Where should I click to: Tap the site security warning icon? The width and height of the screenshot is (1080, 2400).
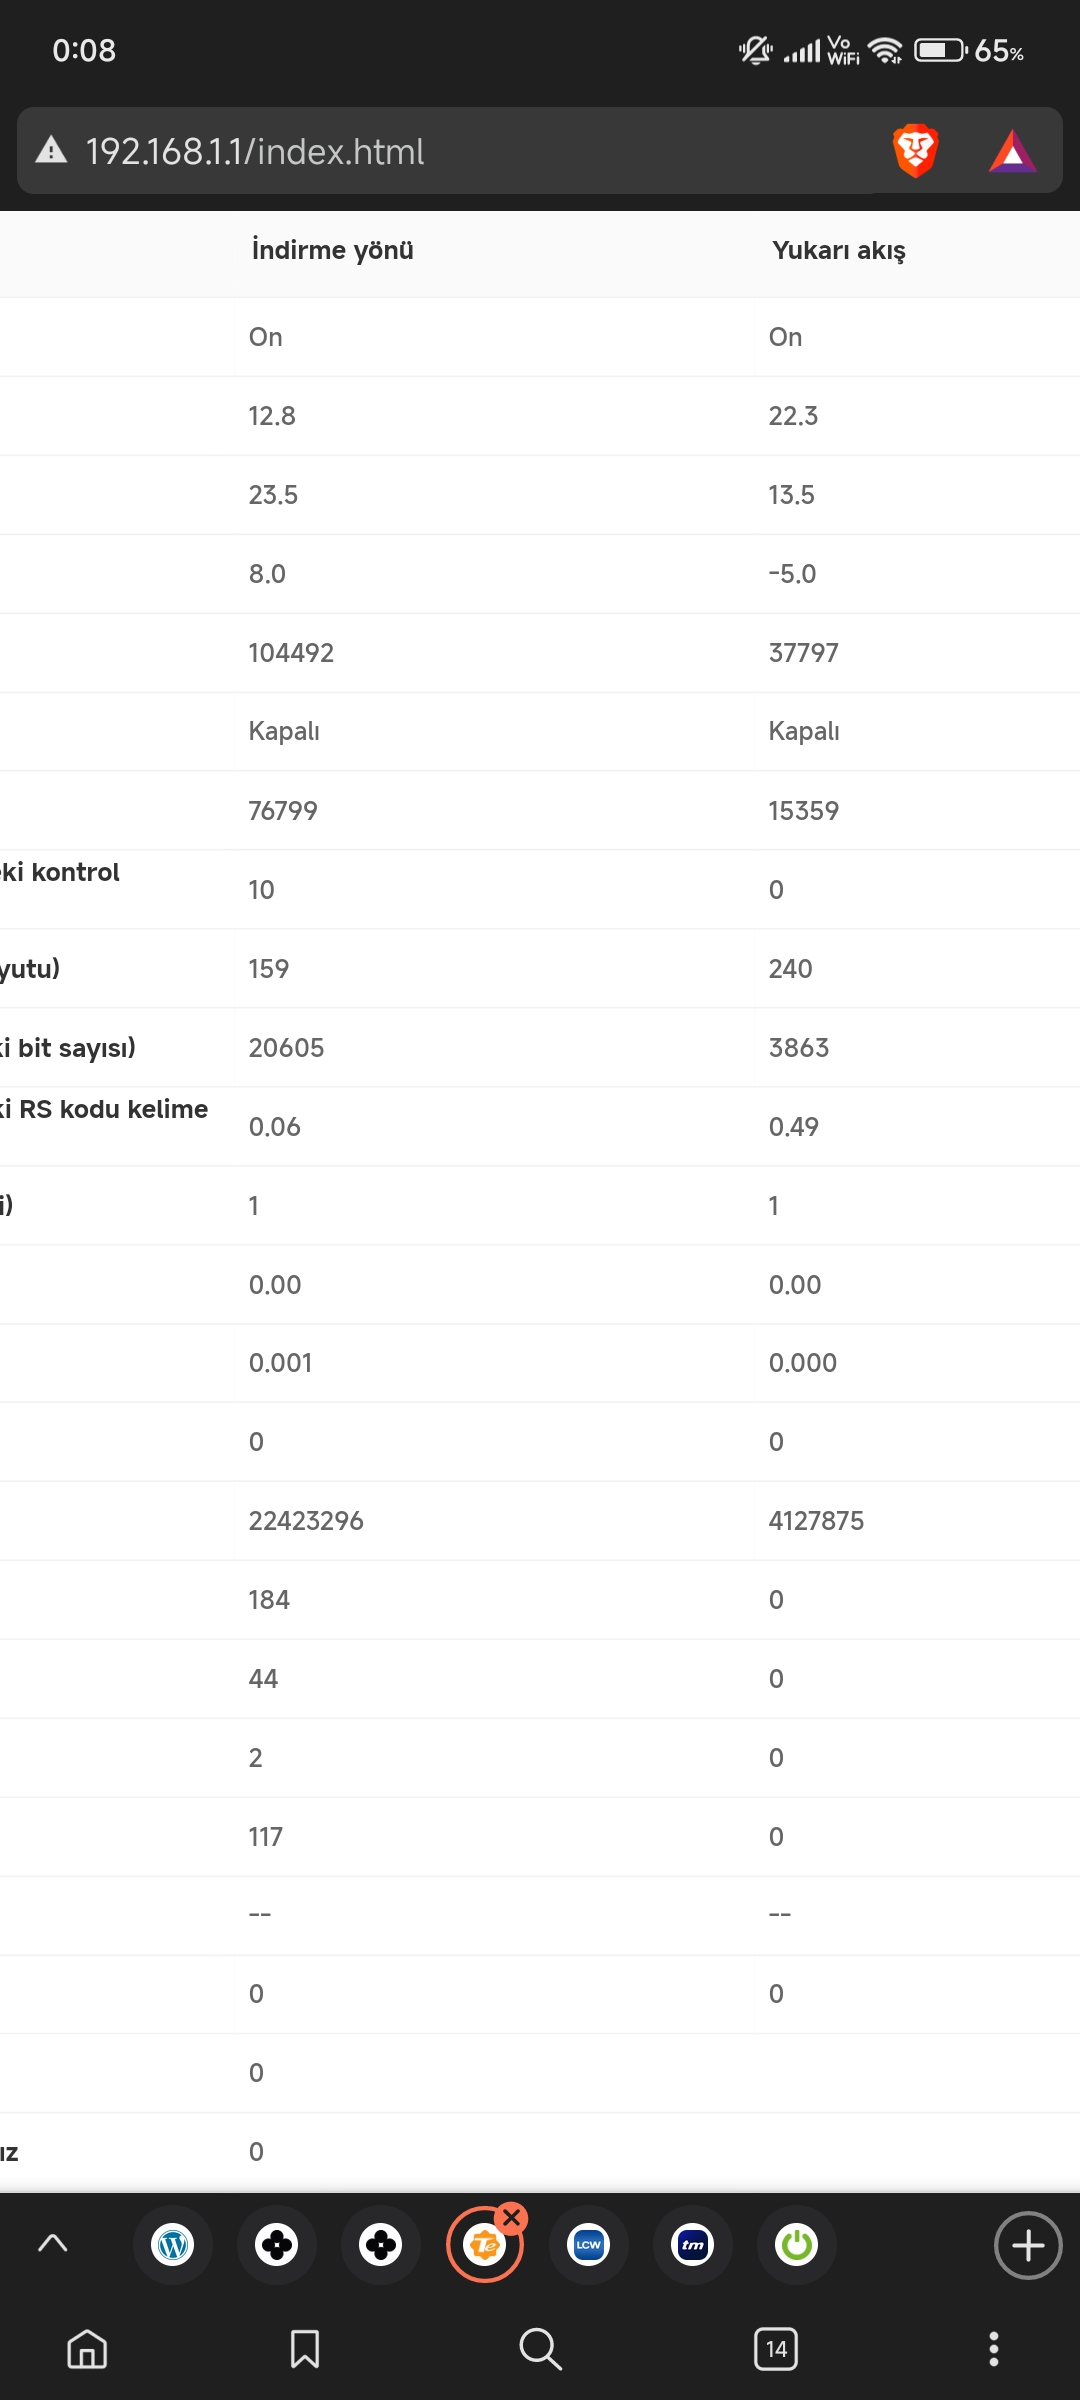(51, 150)
